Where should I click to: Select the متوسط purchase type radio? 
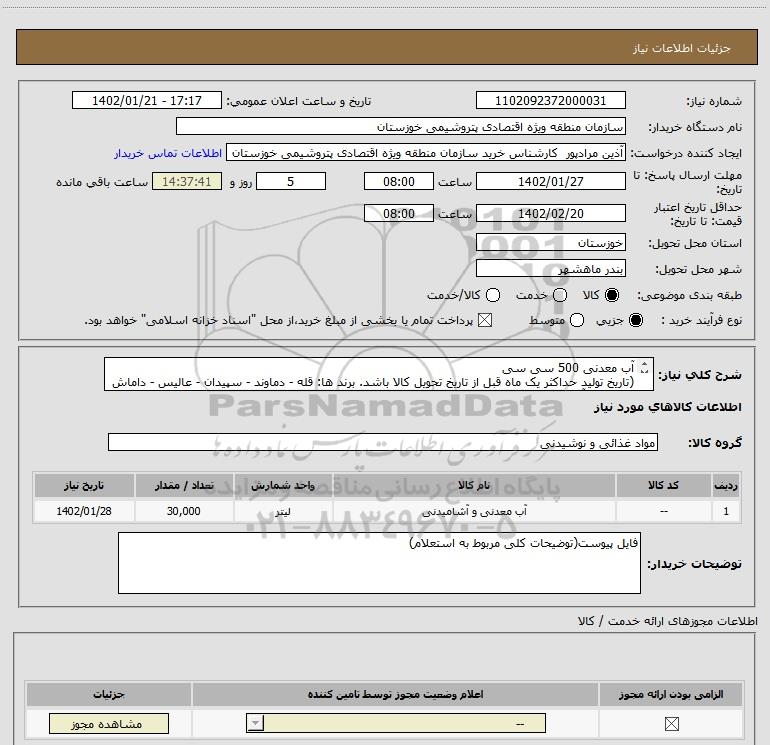(577, 320)
